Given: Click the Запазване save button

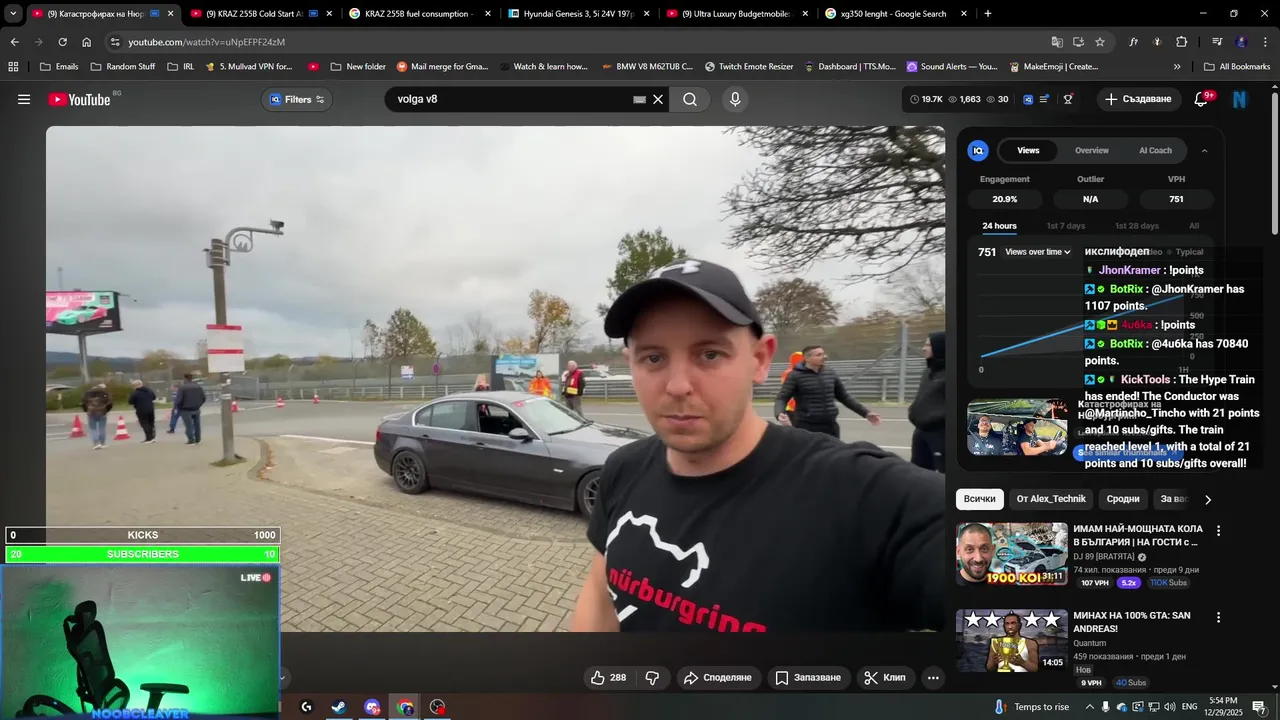Looking at the screenshot, I should 808,677.
